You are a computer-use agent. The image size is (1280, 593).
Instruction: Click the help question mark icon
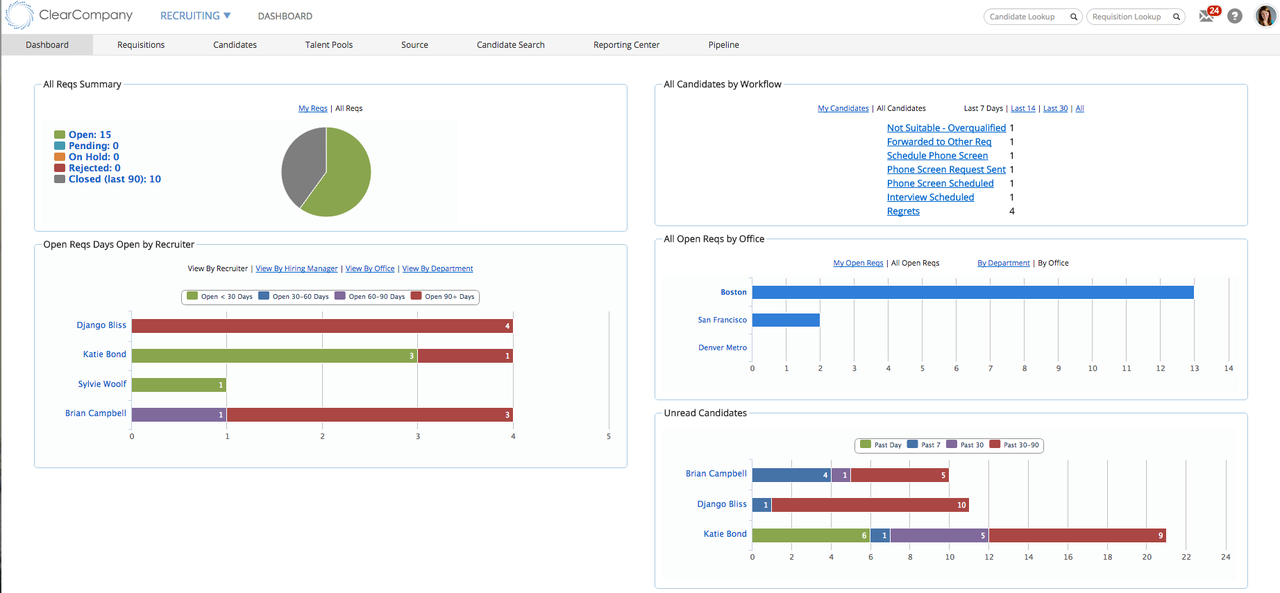tap(1234, 16)
